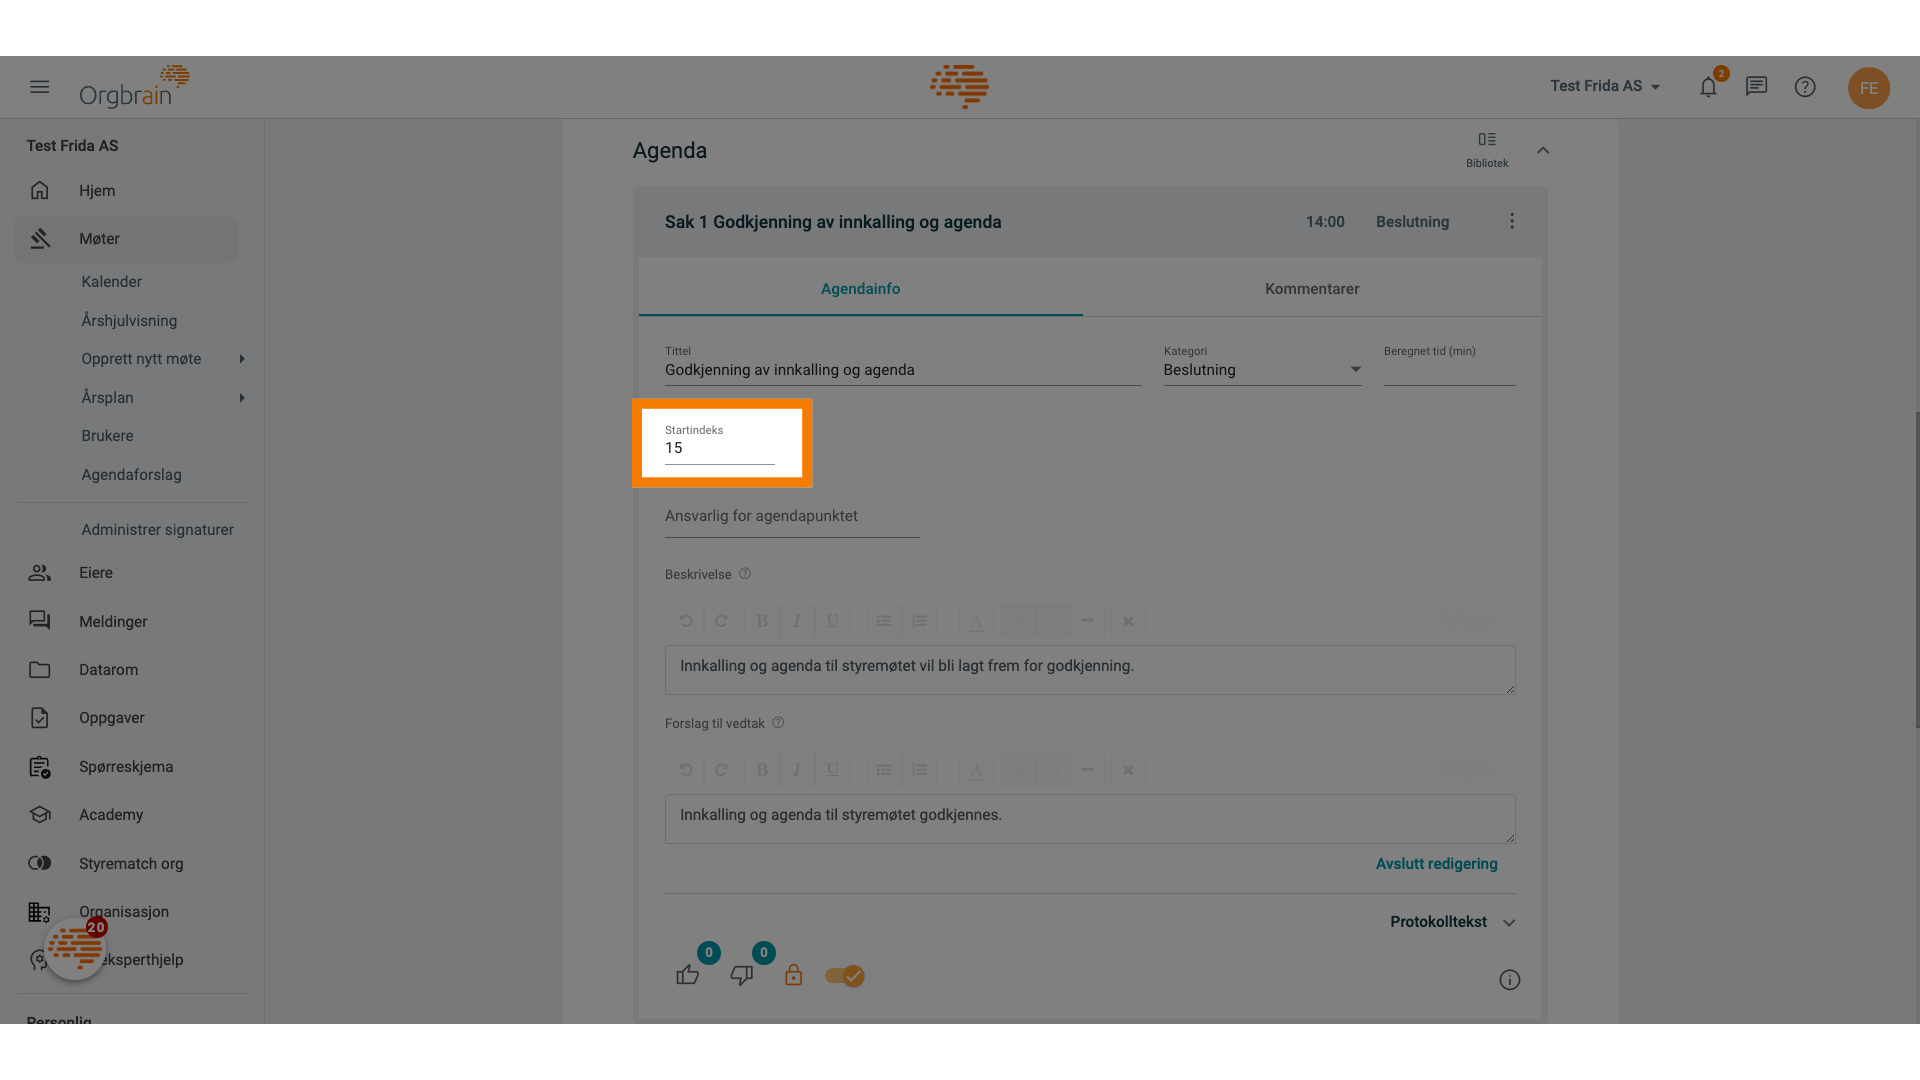Click Beskrivelse help question icon
1920x1080 pixels.
(x=745, y=574)
